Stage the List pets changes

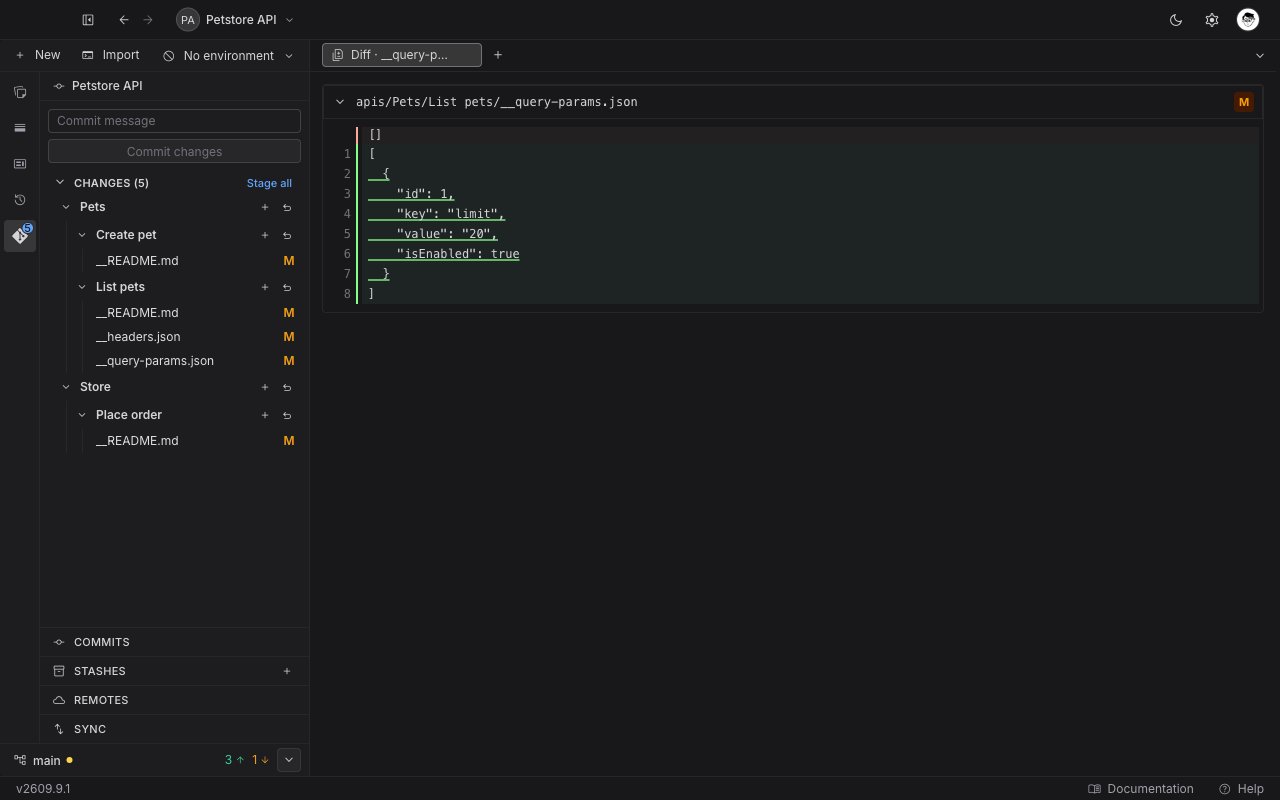pyautogui.click(x=265, y=287)
